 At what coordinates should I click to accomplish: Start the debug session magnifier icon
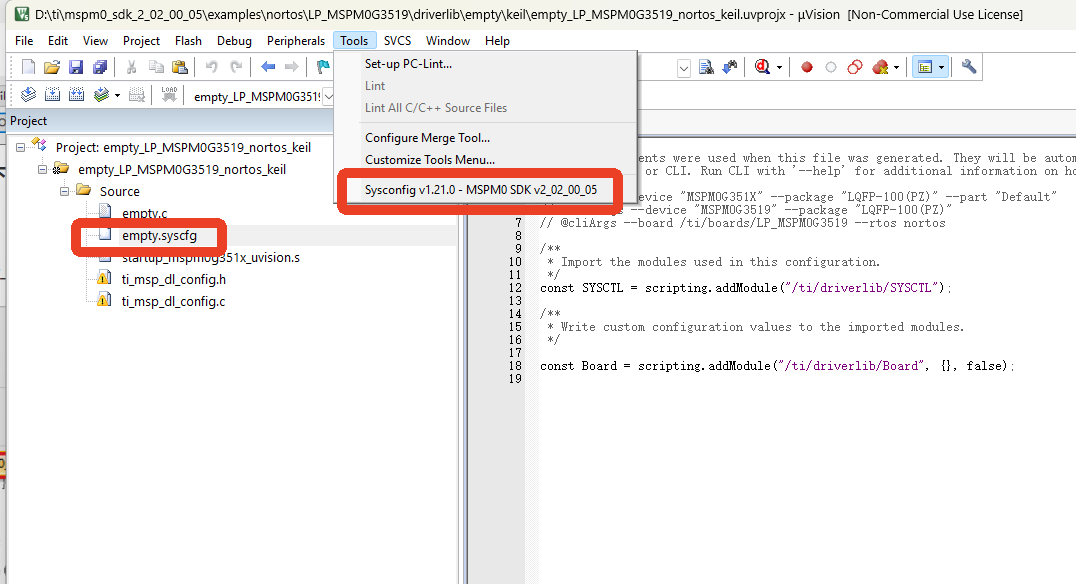click(762, 67)
